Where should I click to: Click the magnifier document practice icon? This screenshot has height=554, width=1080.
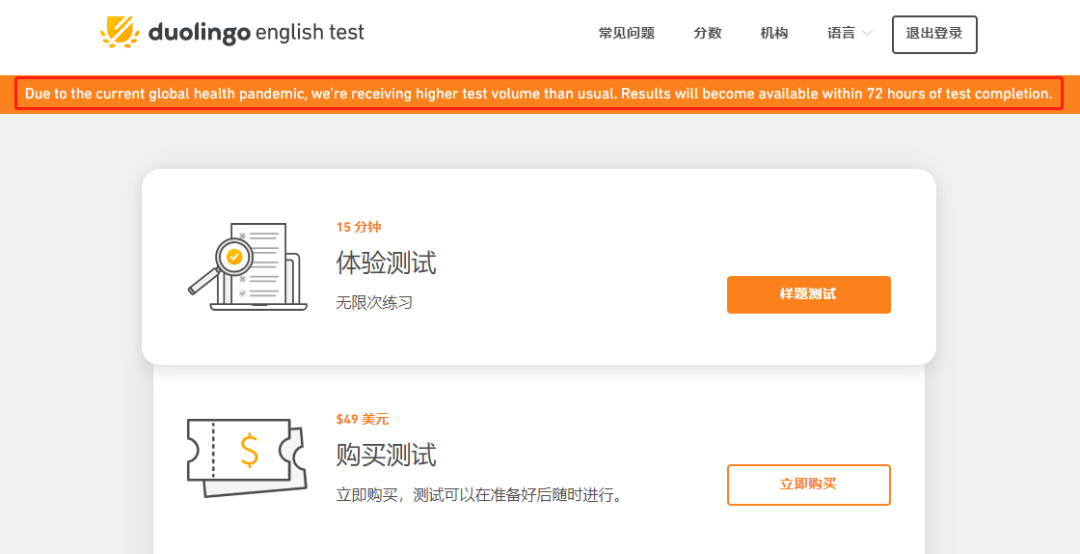tap(247, 267)
